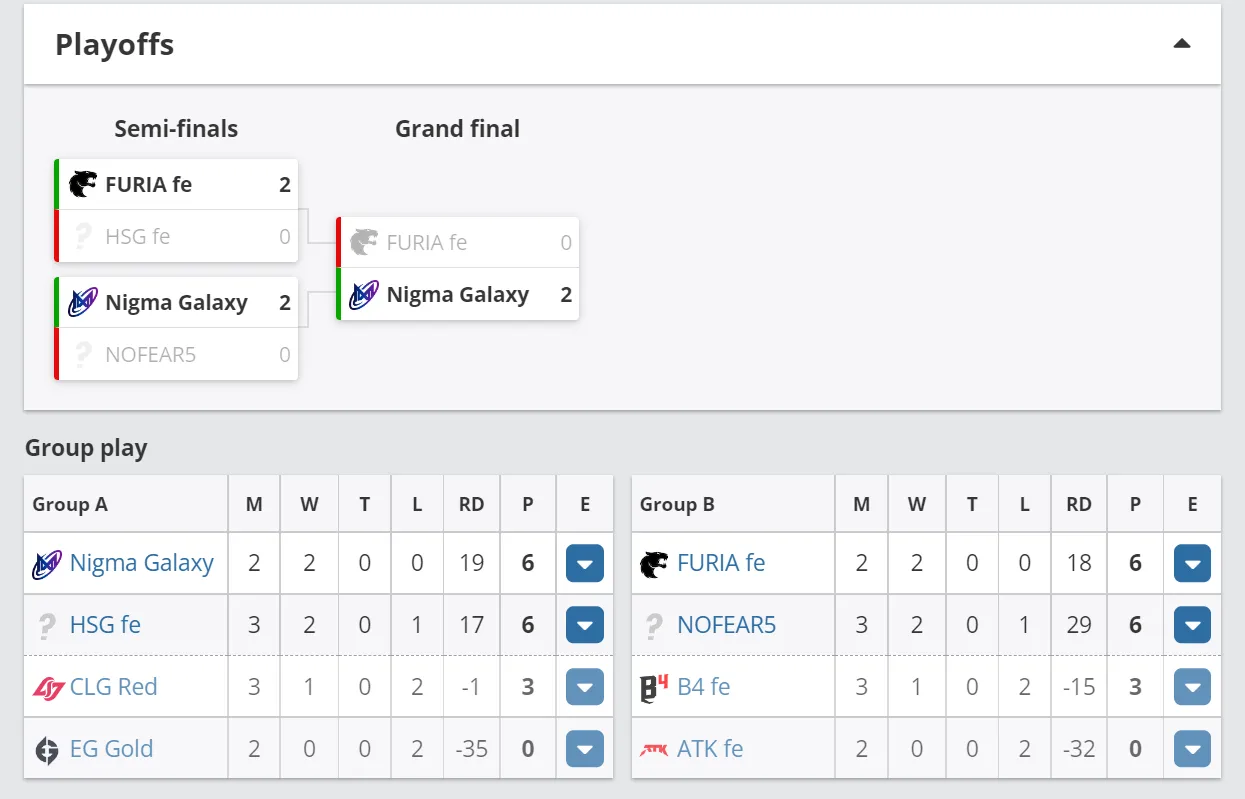The width and height of the screenshot is (1245, 799).
Task: Click RD column header in Group A
Action: pos(471,504)
